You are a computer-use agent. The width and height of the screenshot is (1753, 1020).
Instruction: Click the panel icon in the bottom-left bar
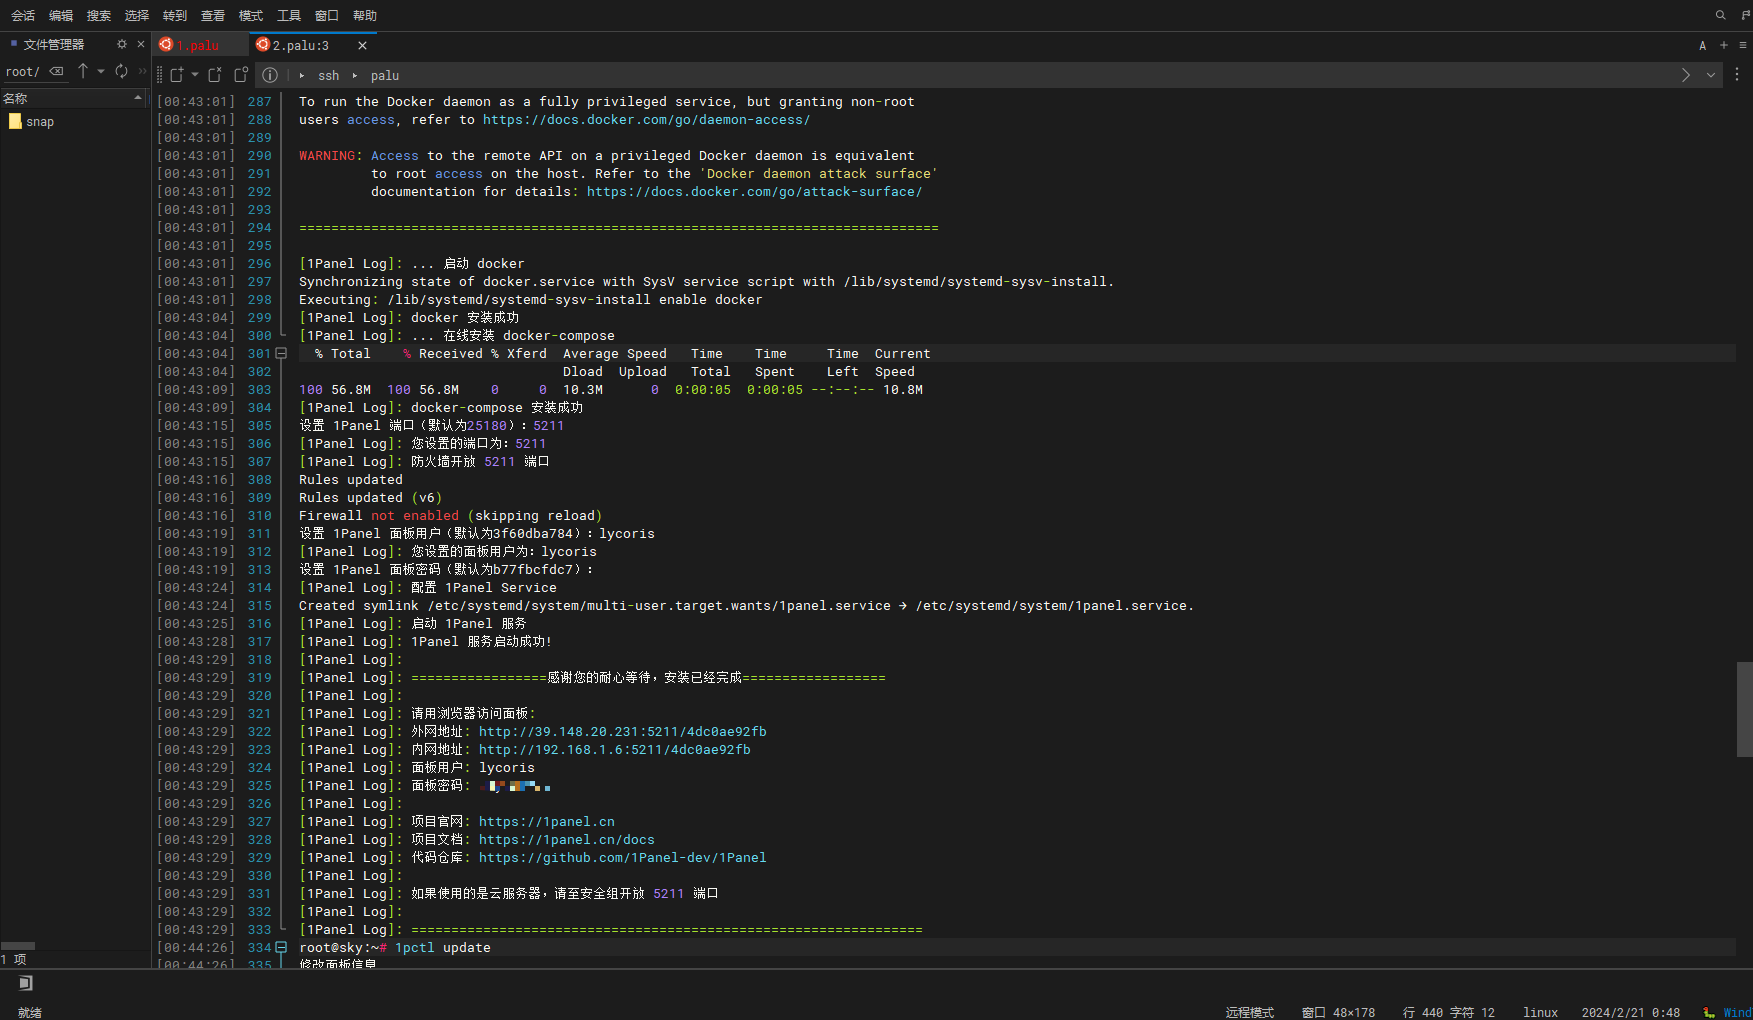(x=26, y=983)
